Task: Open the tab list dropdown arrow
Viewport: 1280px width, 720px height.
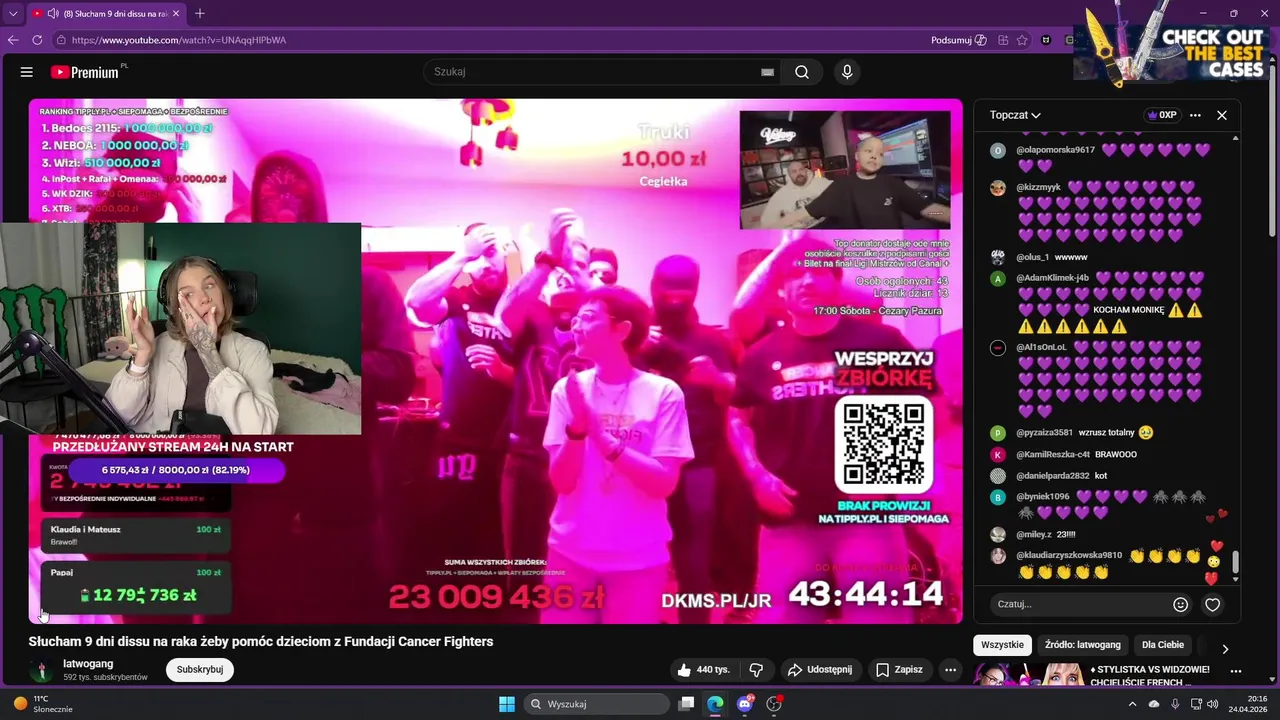Action: coord(13,13)
